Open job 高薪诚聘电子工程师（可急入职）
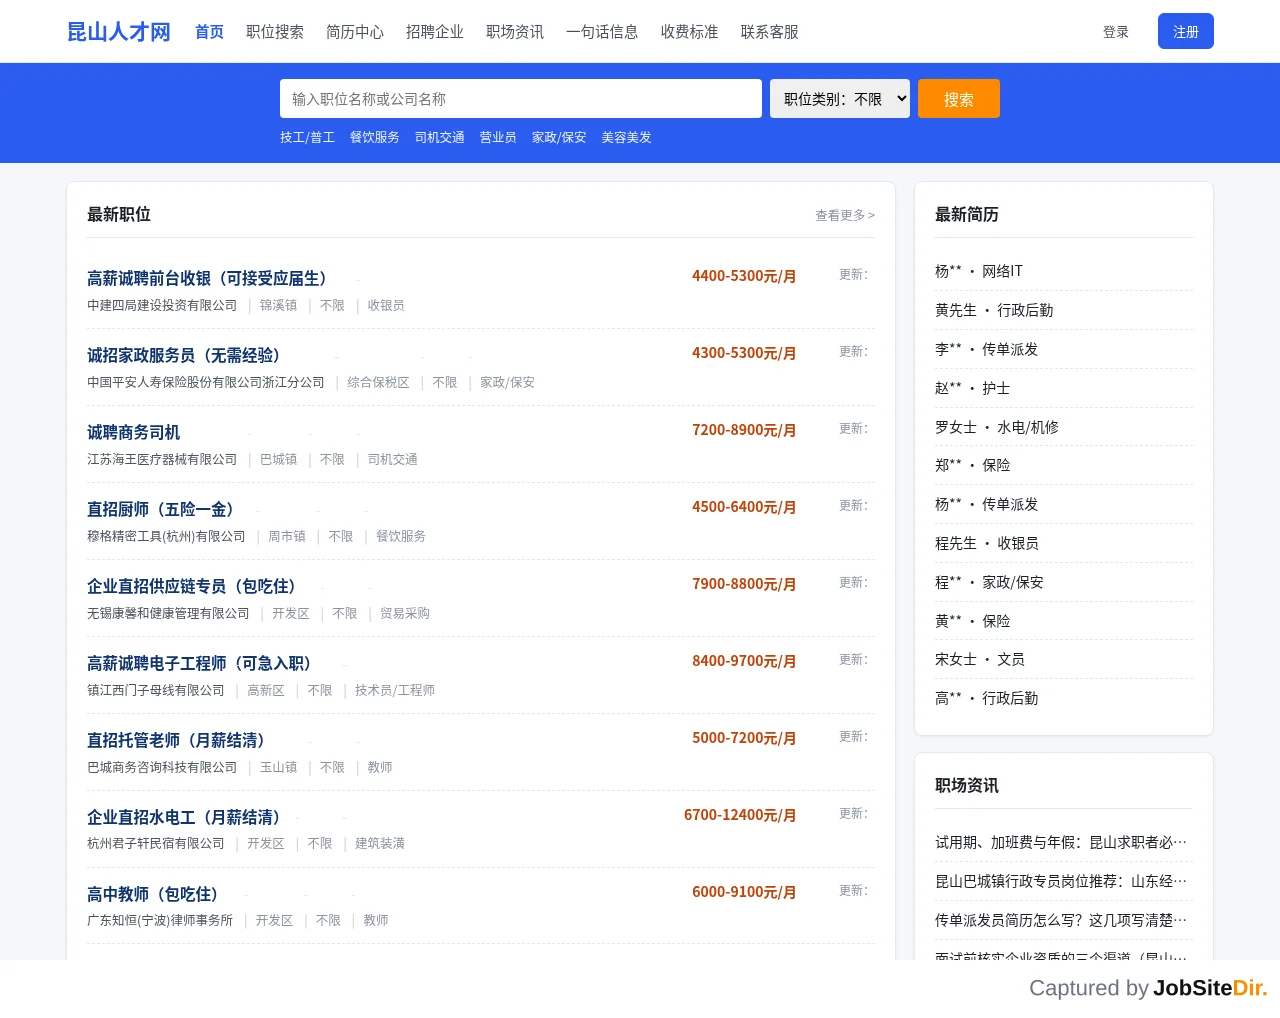Screen dimensions: 1280x1018 (x=199, y=663)
